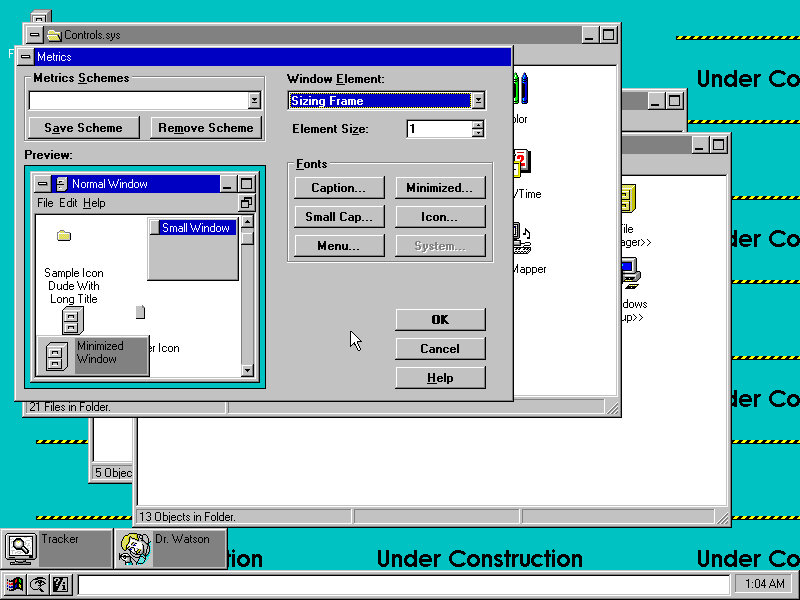Open the Color crayons icon
This screenshot has height=600, width=800.
(521, 90)
